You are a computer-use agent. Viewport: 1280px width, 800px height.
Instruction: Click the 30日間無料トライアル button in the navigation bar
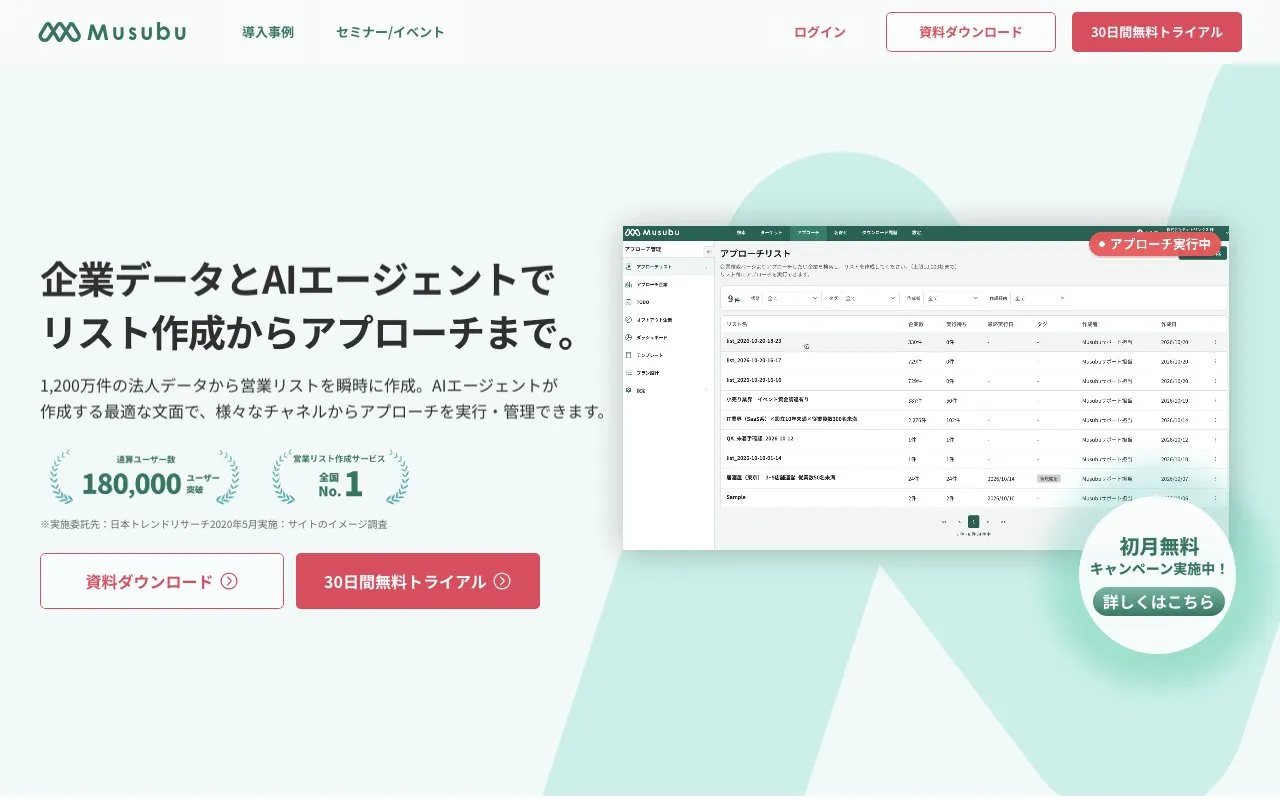tap(1157, 32)
